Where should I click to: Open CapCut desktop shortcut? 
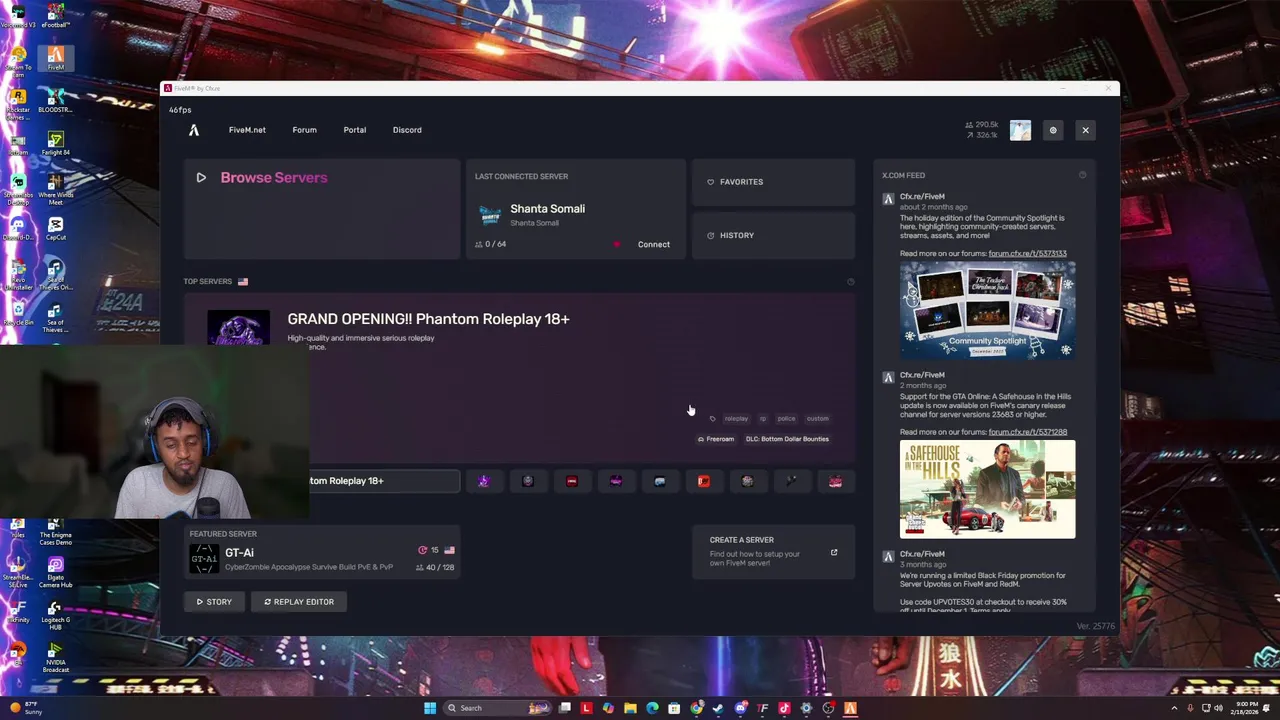click(x=56, y=228)
